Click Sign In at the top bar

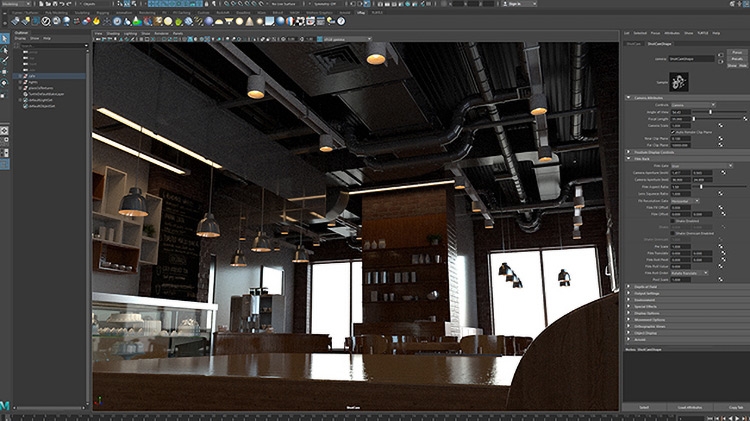click(518, 4)
